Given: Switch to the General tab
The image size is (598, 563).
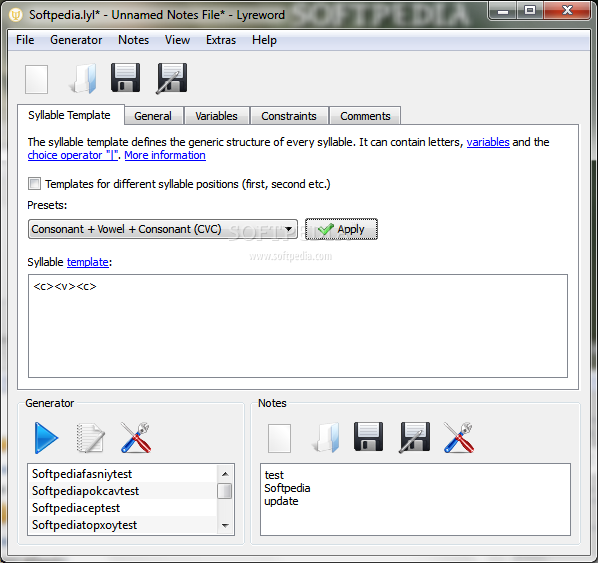Looking at the screenshot, I should pos(153,116).
